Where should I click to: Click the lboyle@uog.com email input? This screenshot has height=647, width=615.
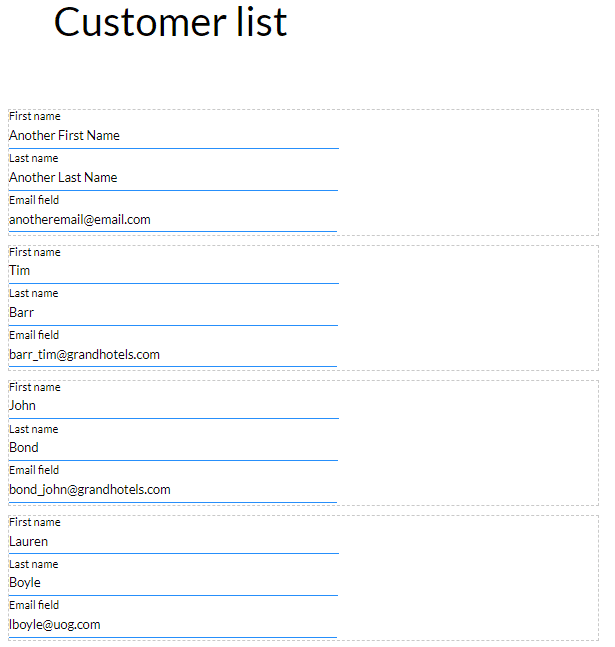(173, 625)
